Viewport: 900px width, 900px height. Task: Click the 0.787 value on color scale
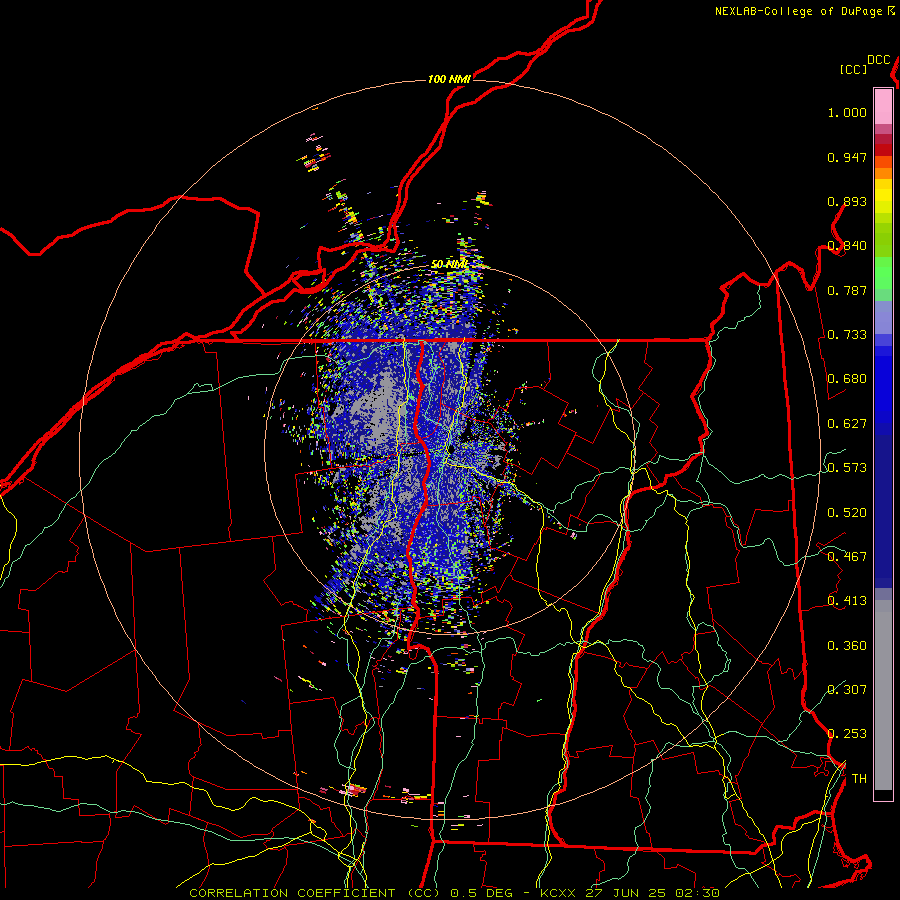click(847, 290)
